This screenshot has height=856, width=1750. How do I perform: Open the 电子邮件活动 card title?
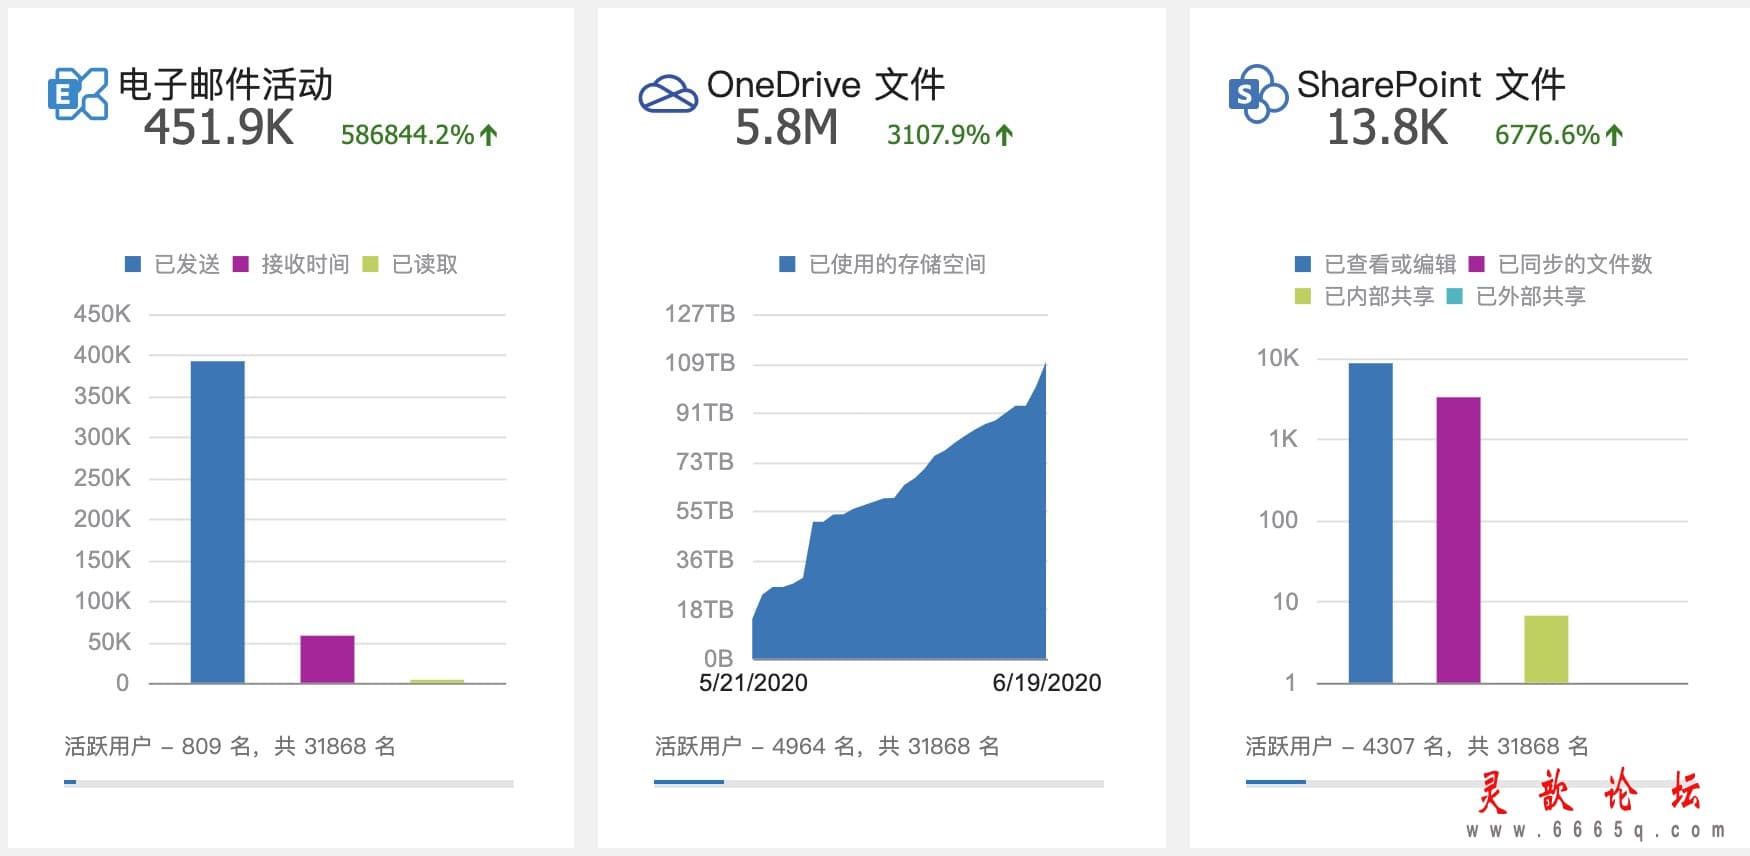pyautogui.click(x=225, y=85)
